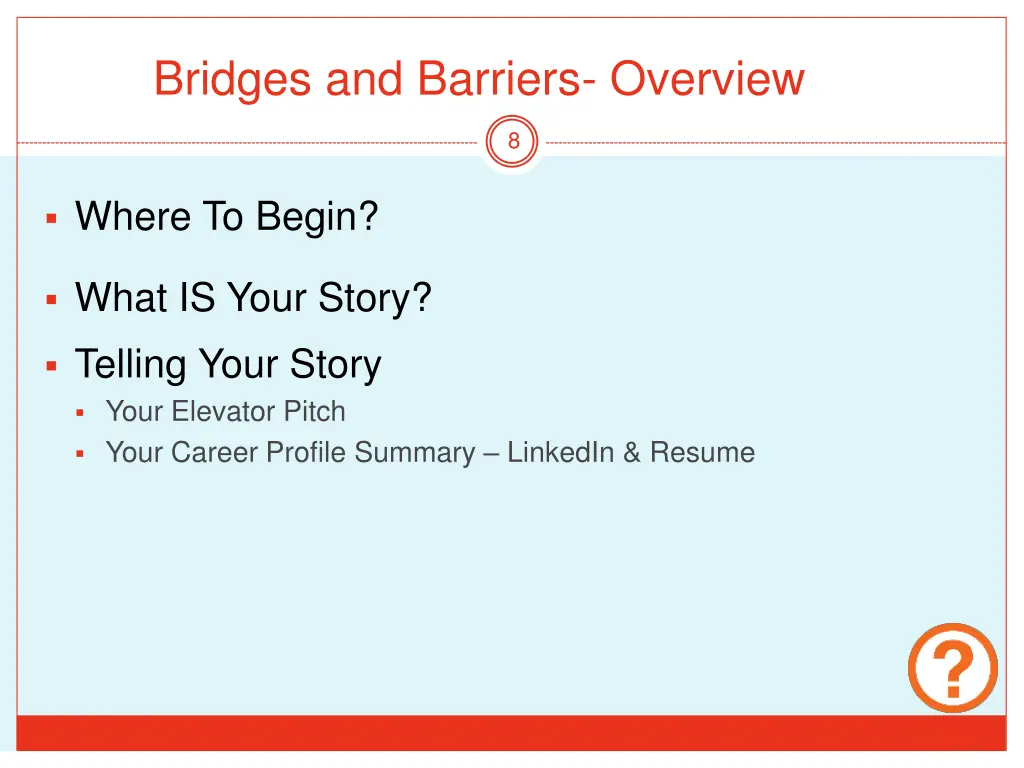The image size is (1024, 768).
Task: Click the word LinkedIn in the sub-bullet
Action: 560,452
